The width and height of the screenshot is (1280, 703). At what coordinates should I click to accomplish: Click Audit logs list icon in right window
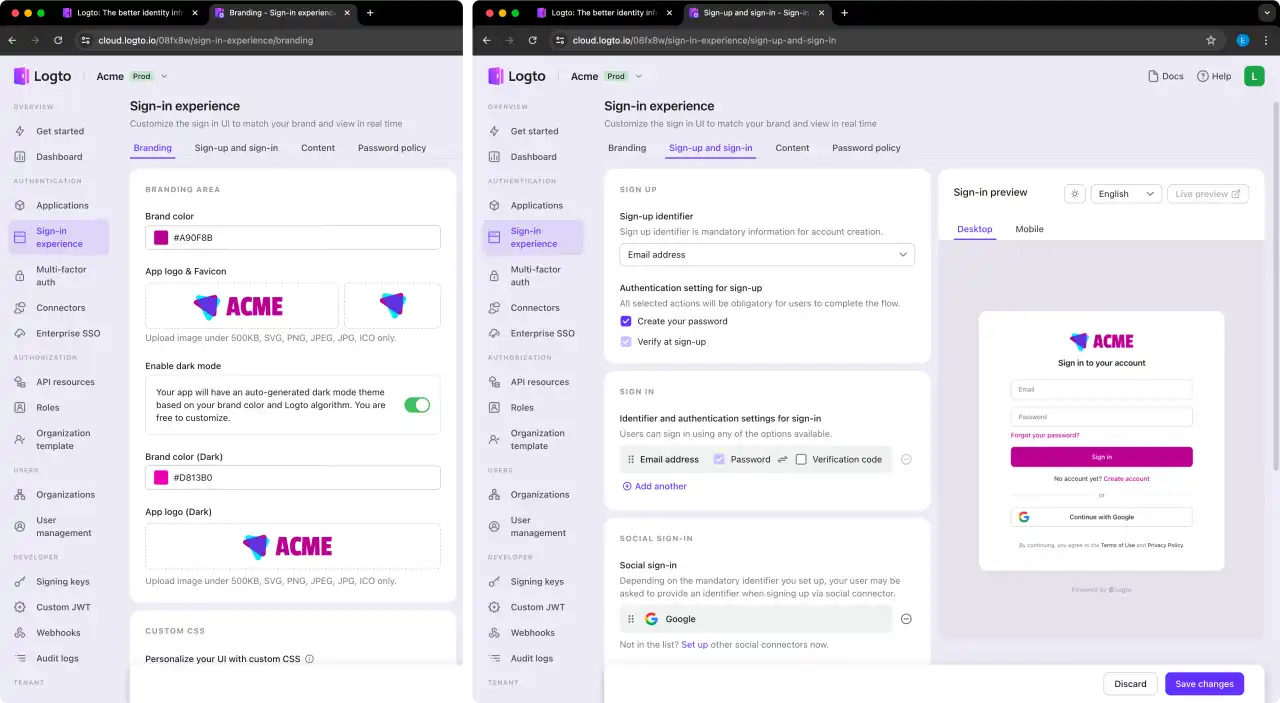[494, 658]
